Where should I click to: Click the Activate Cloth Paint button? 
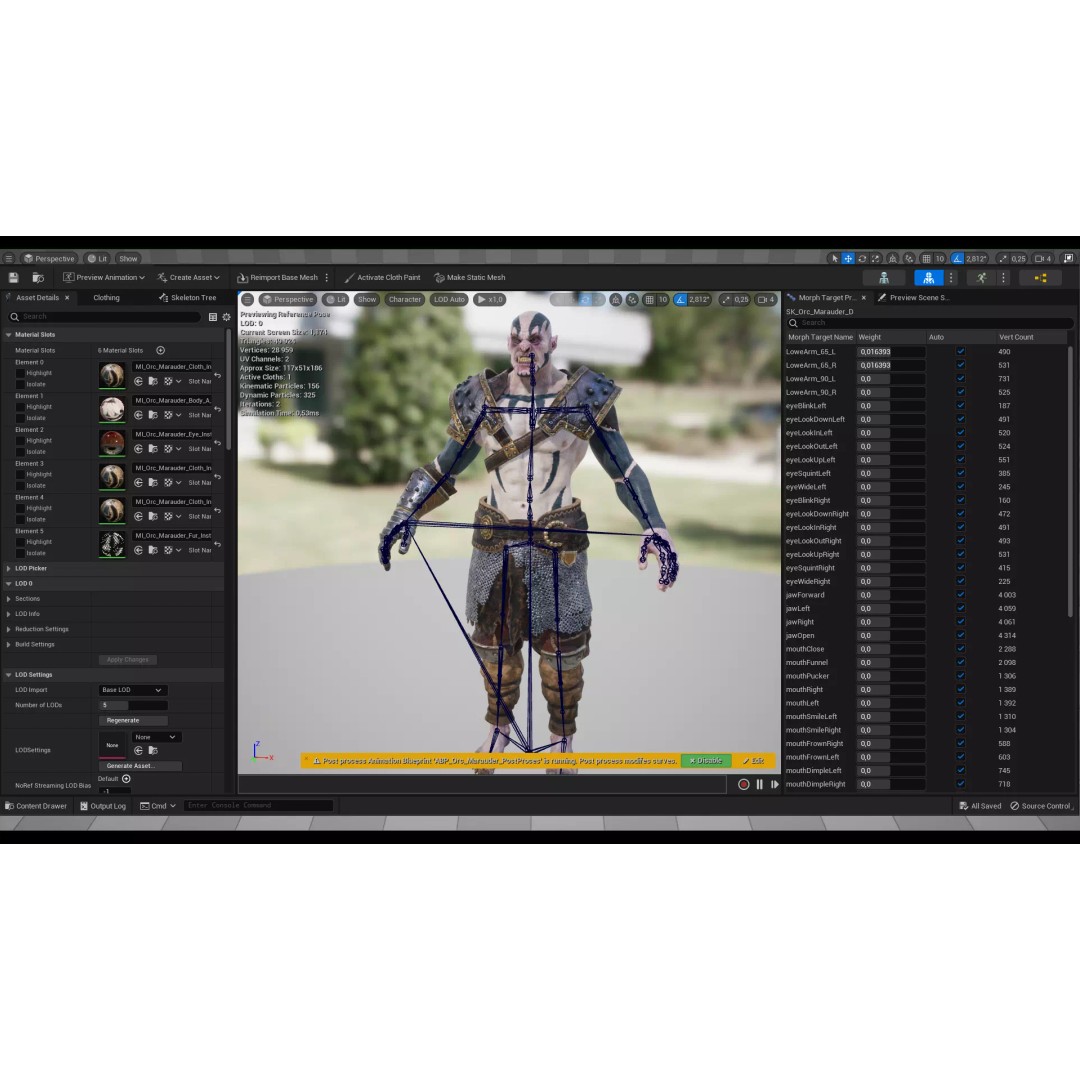point(382,278)
